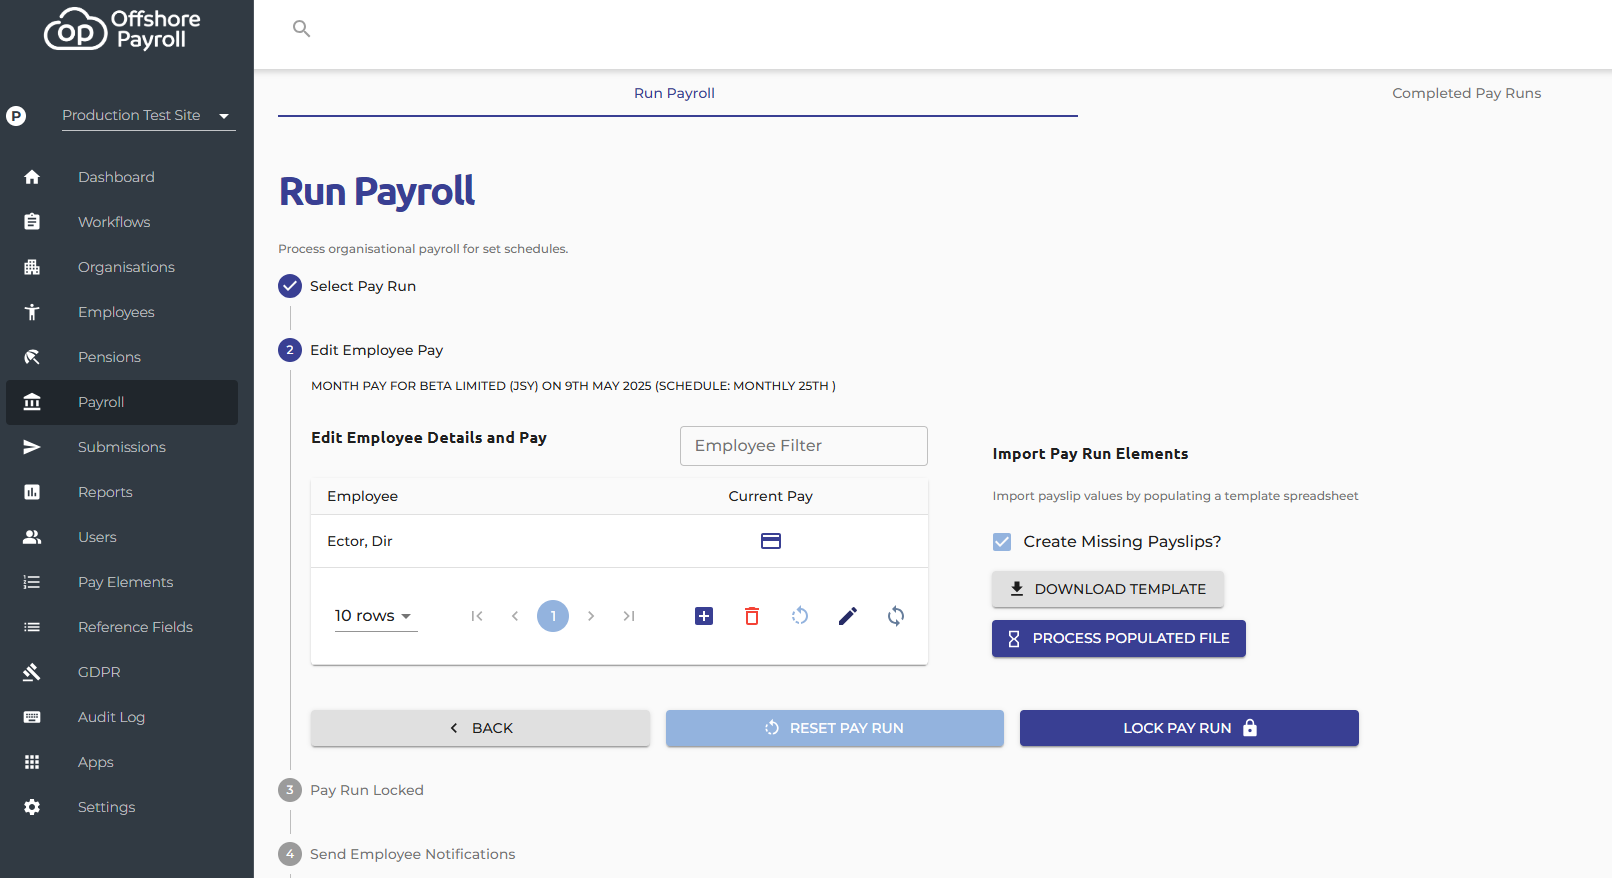Open Users in the sidebar
Viewport: 1612px width, 878px height.
122,537
